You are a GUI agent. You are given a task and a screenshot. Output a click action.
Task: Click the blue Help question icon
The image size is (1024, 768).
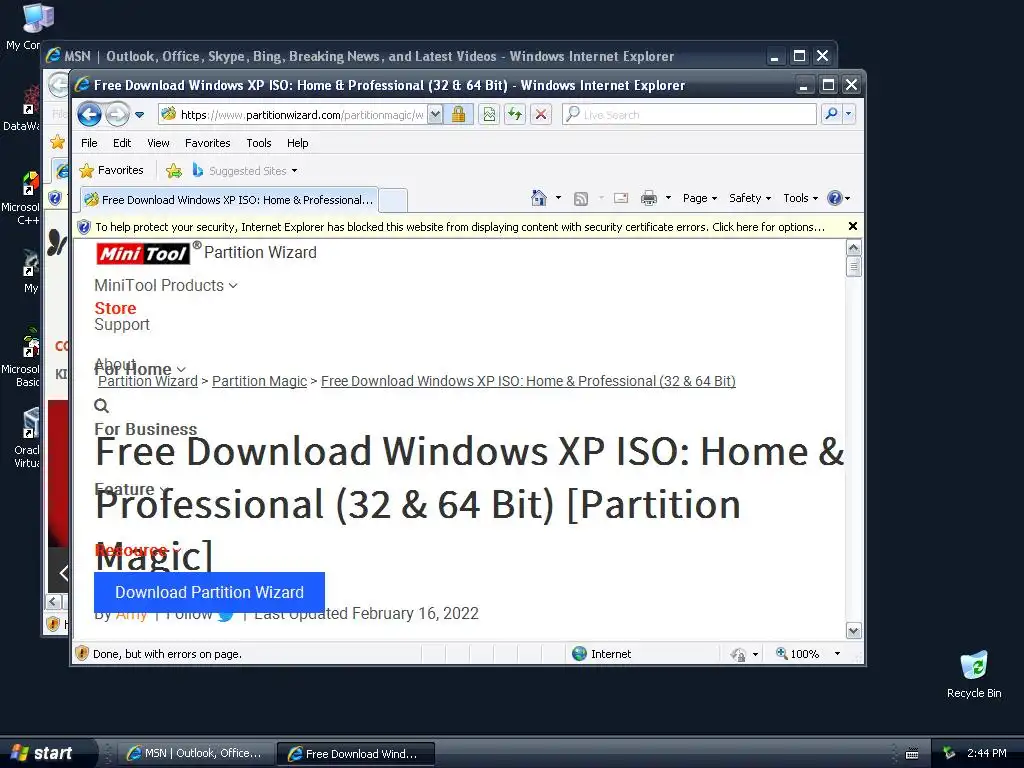point(835,198)
